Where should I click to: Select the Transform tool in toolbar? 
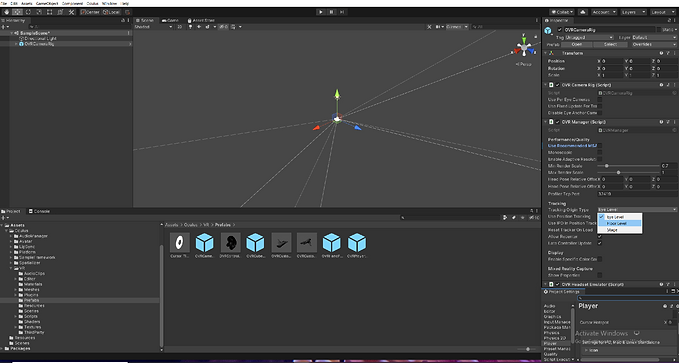(60, 12)
